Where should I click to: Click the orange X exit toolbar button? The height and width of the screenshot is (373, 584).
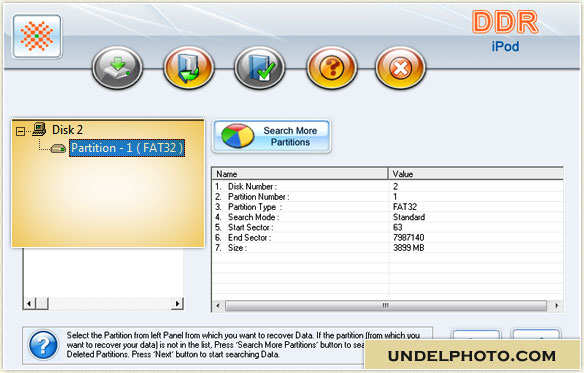tap(400, 68)
